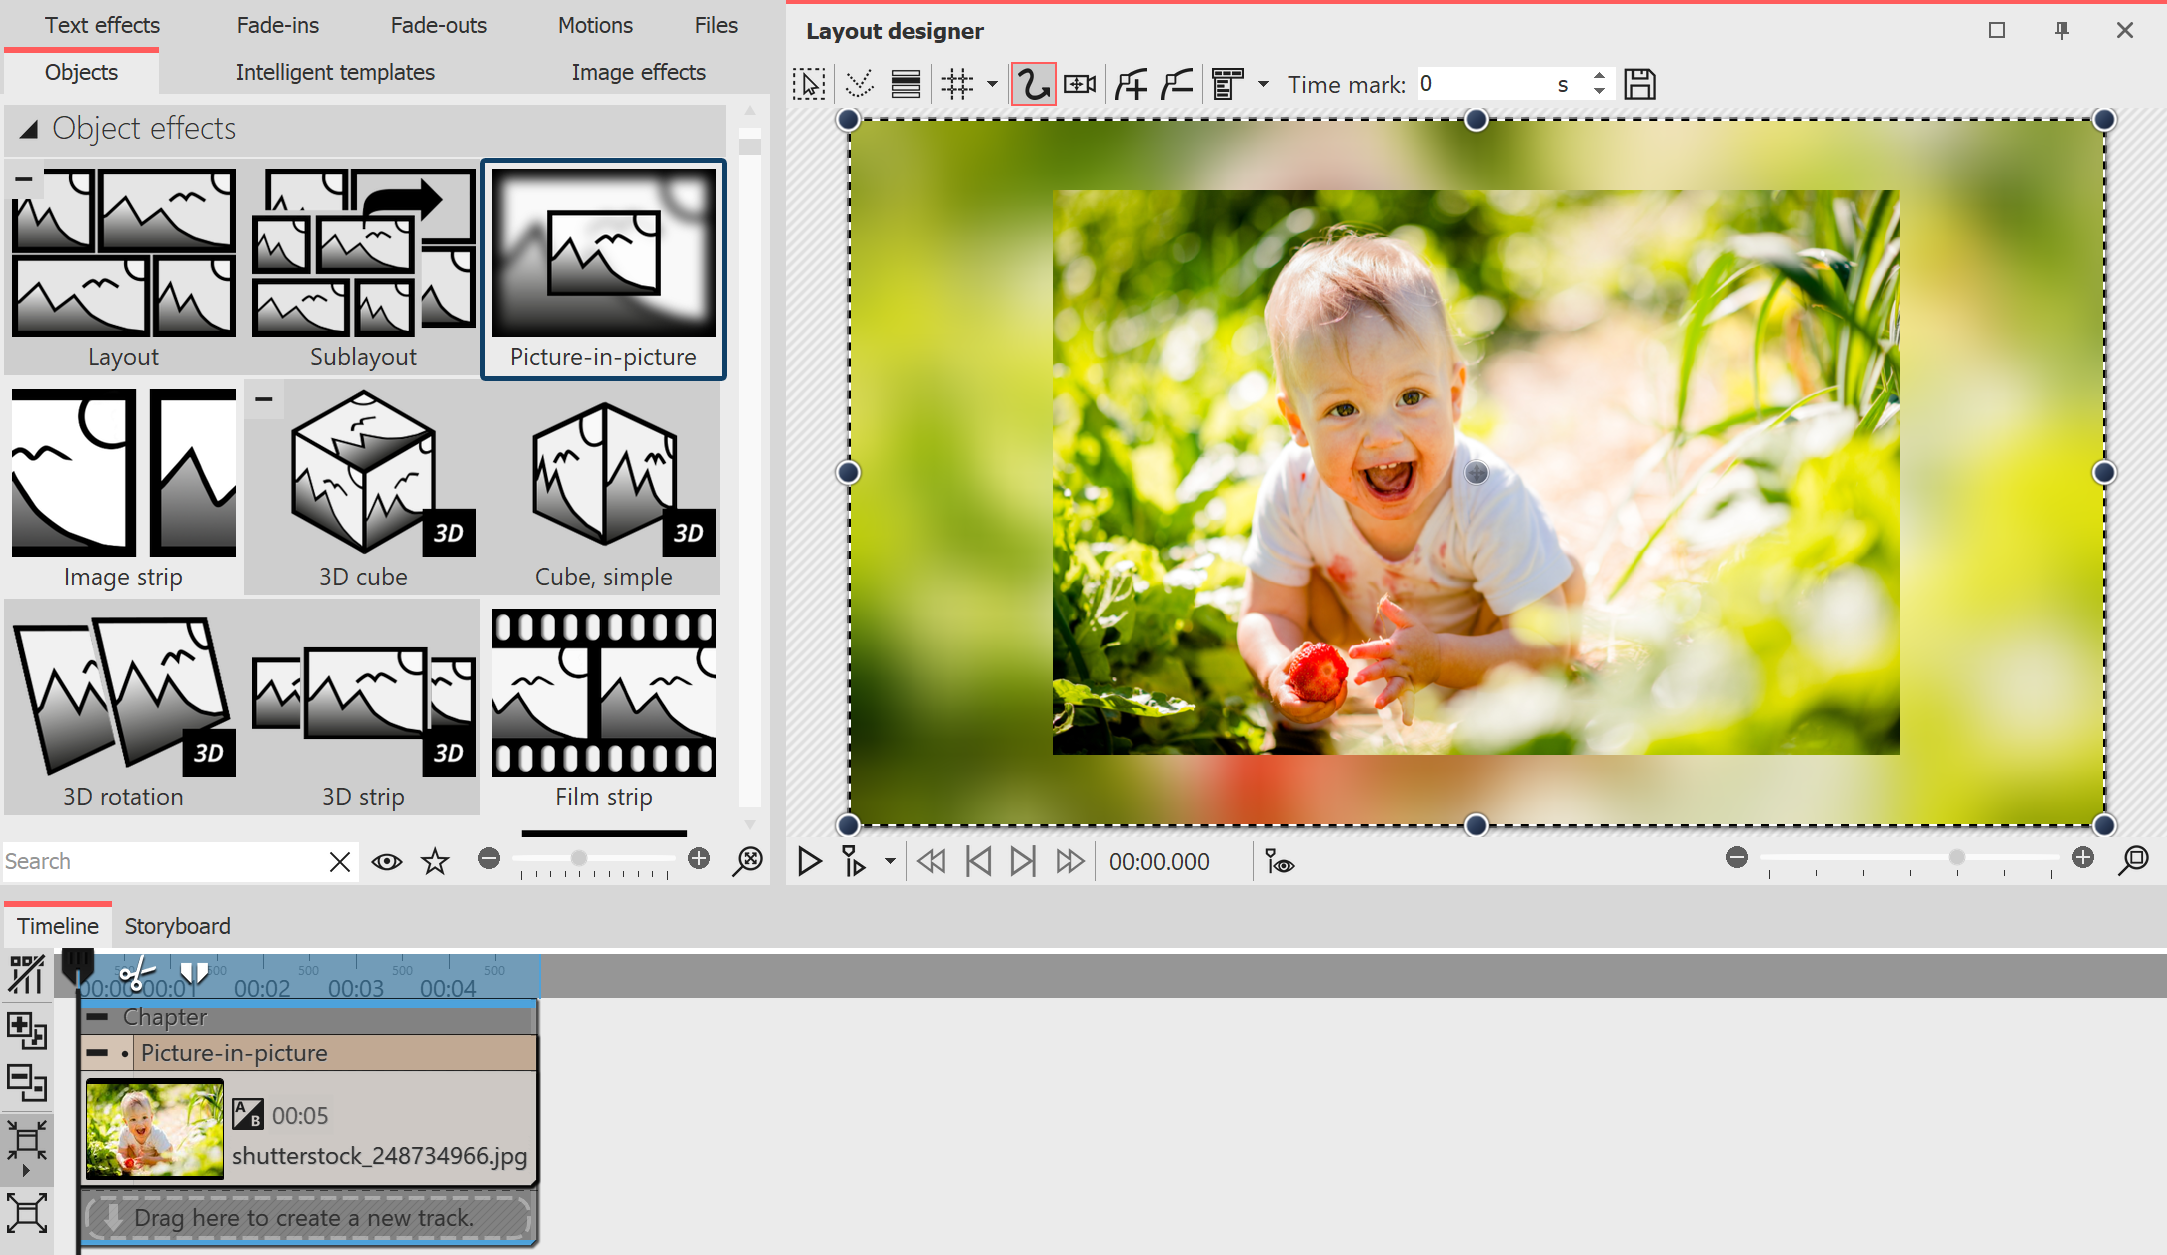Screen dimensions: 2167x1255
Task: Open the Motions tab
Action: point(595,25)
